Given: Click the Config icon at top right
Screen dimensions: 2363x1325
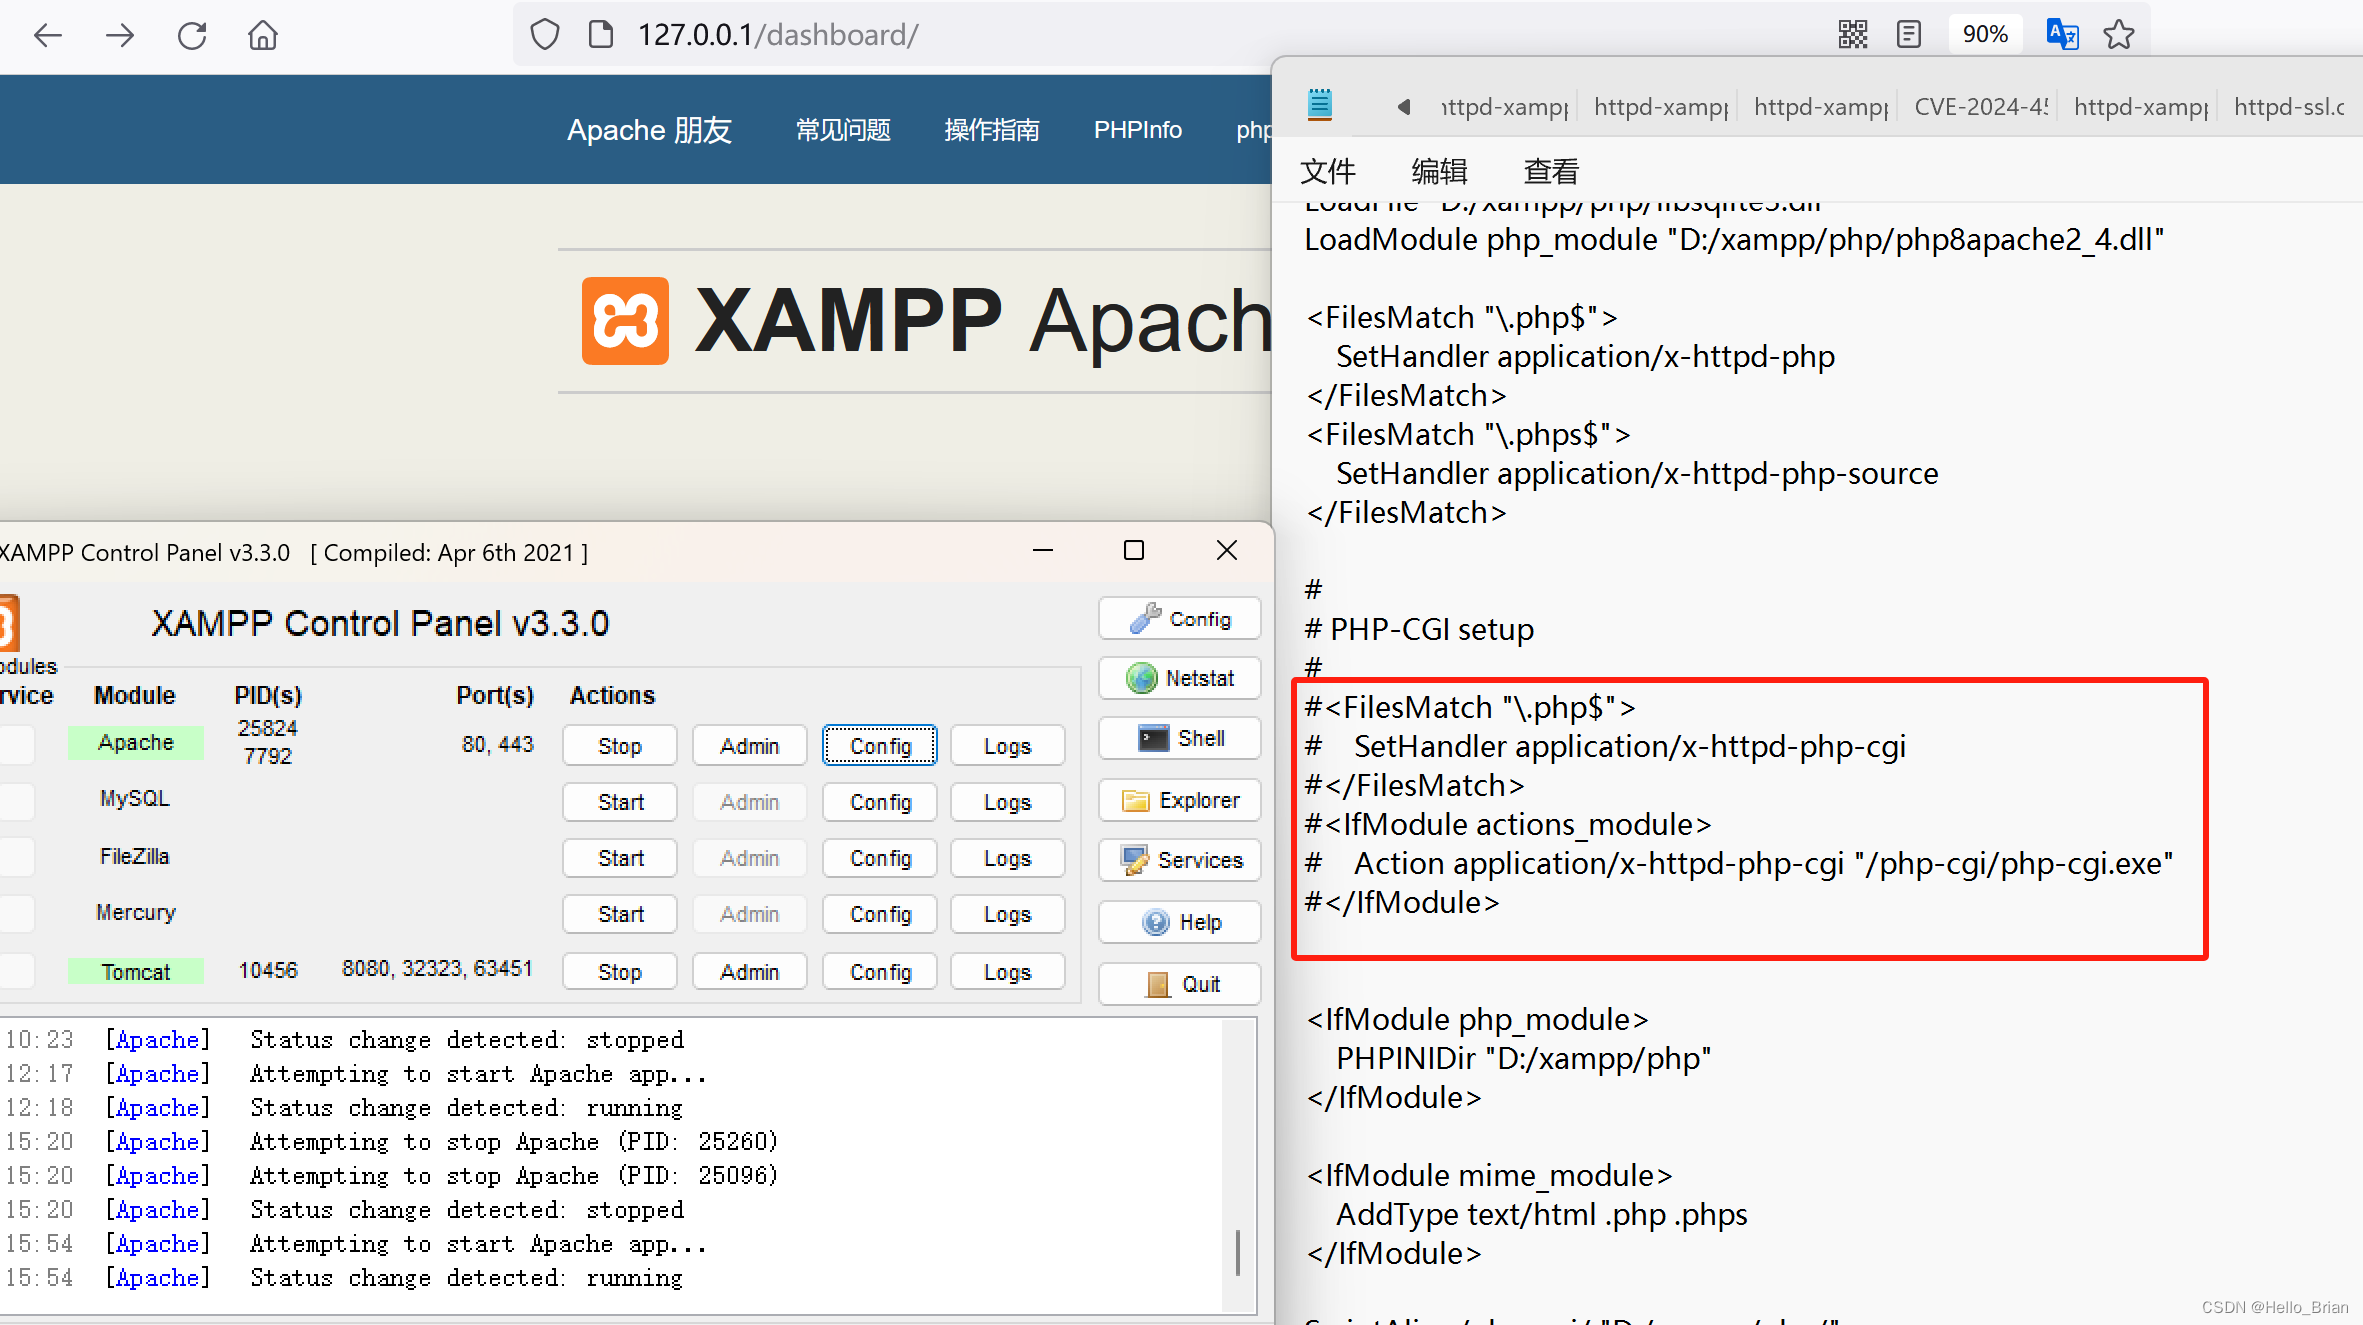Looking at the screenshot, I should pyautogui.click(x=1180, y=619).
